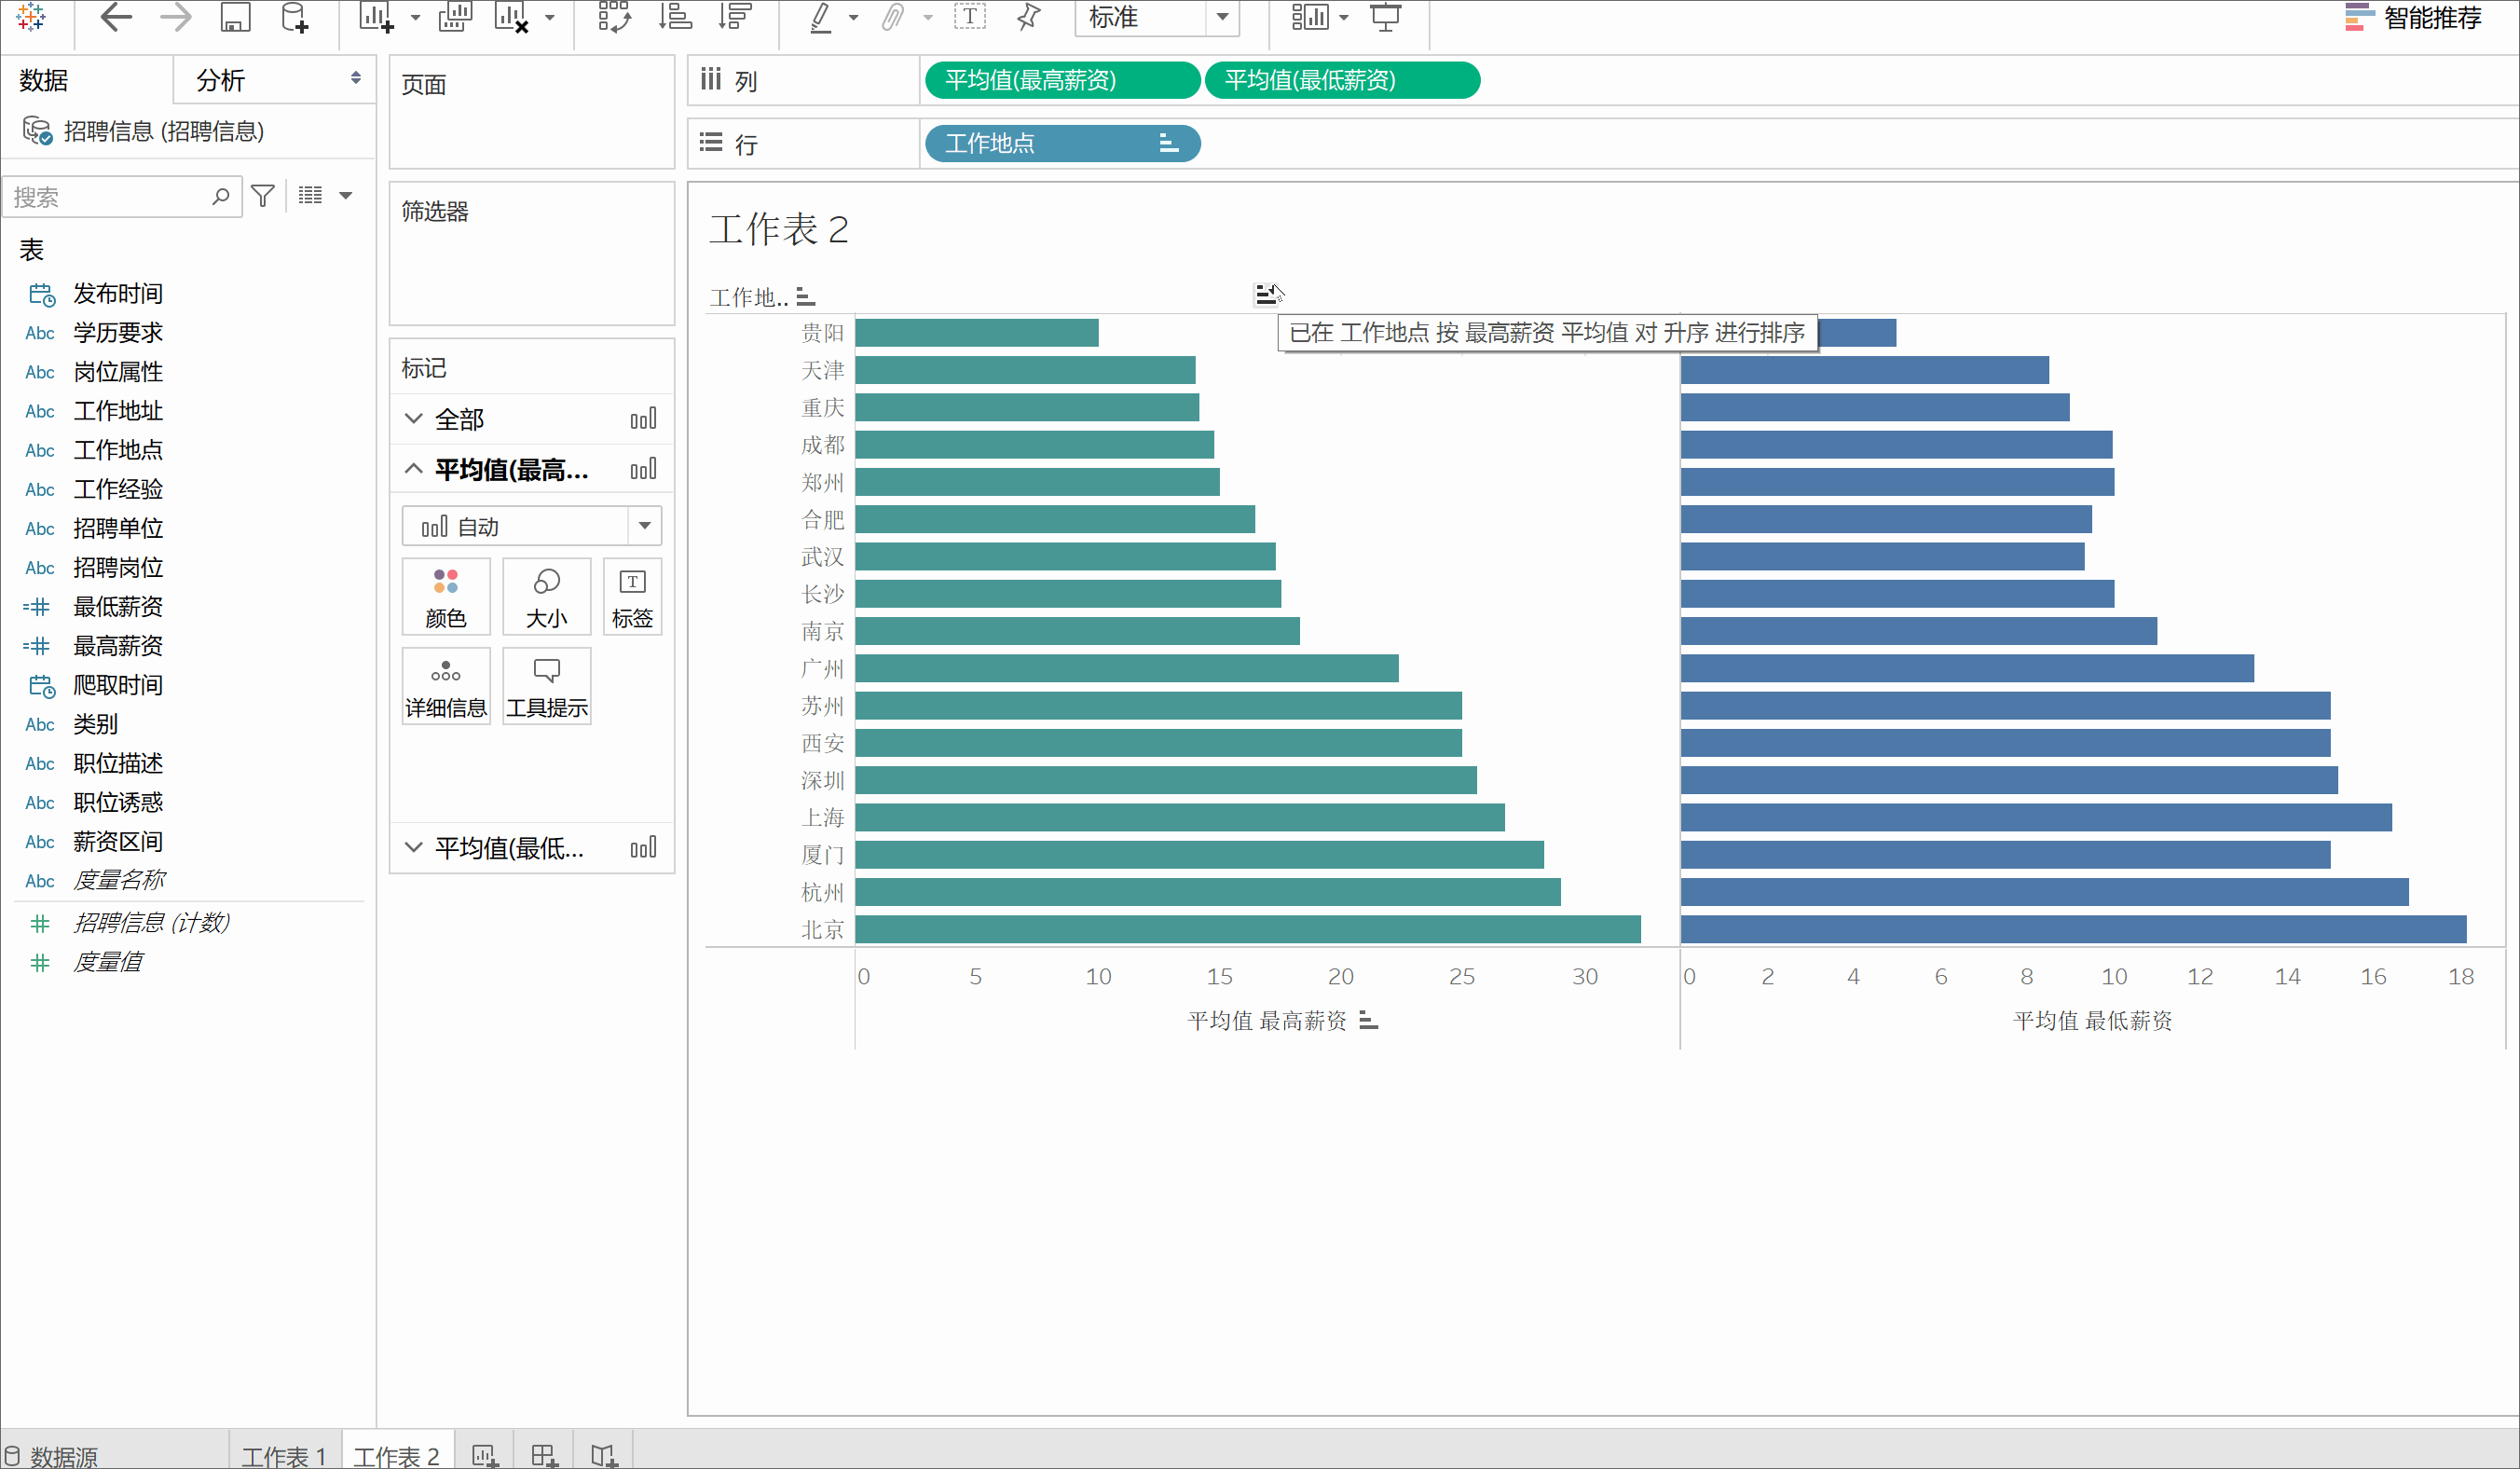Click the undo back arrow
Image resolution: width=2520 pixels, height=1469 pixels.
point(116,17)
